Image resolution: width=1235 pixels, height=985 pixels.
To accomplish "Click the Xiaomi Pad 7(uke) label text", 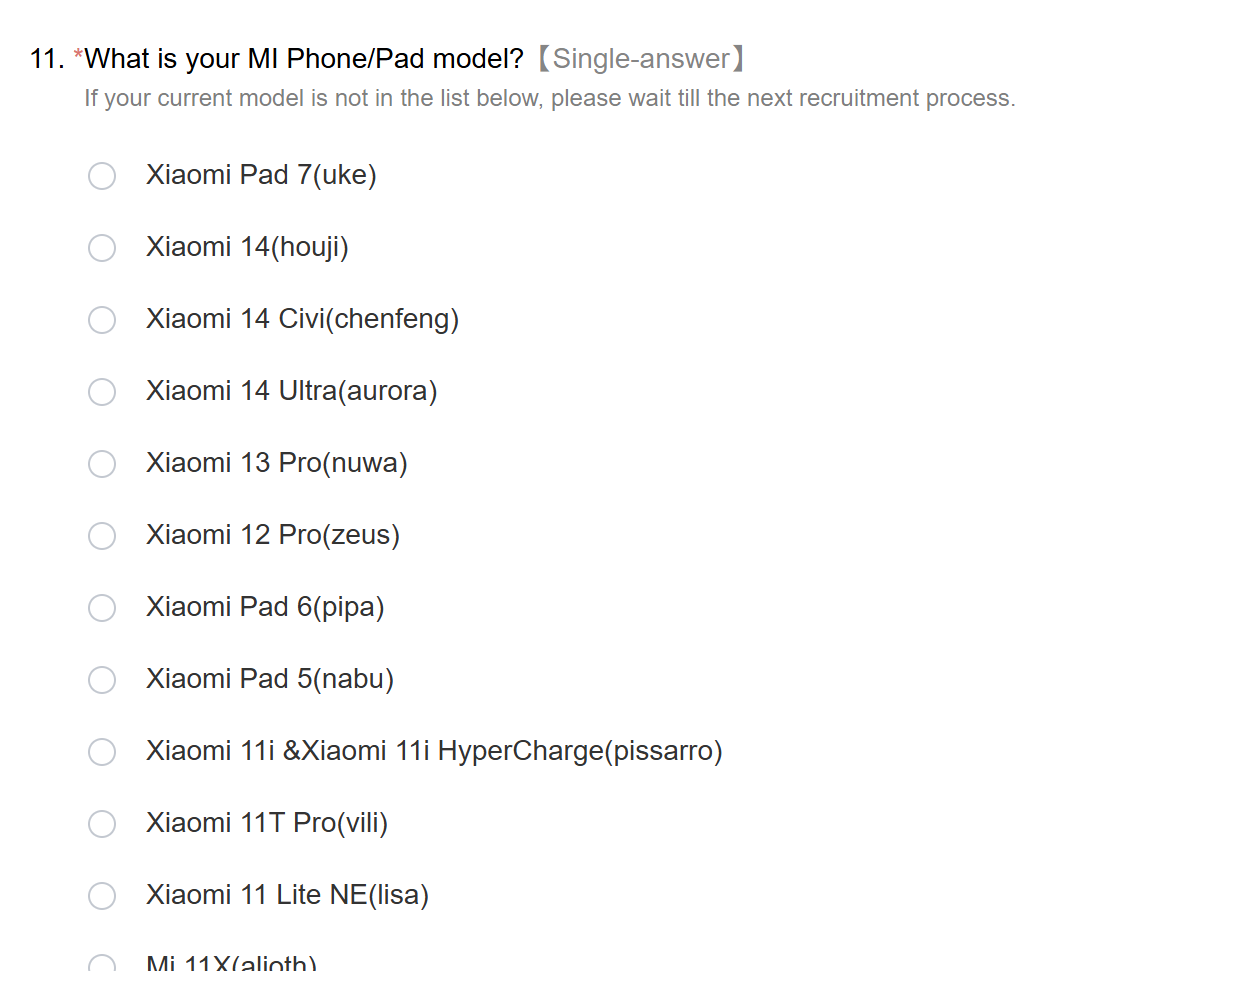I will pyautogui.click(x=261, y=175).
